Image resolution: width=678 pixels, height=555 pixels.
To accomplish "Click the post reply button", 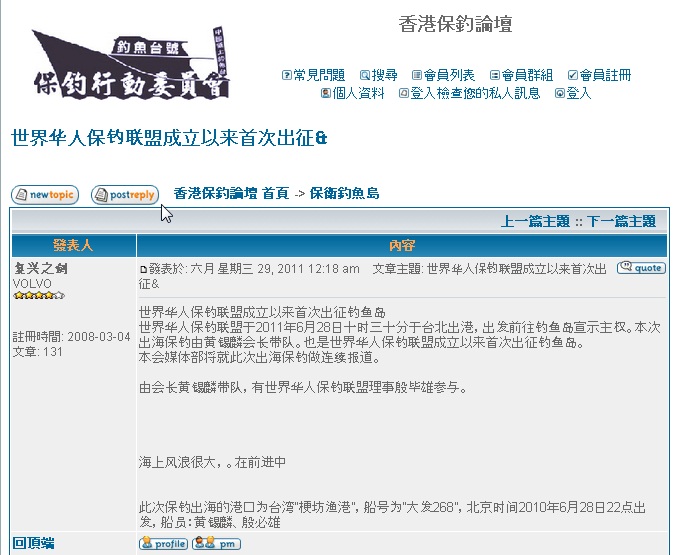I will 125,195.
